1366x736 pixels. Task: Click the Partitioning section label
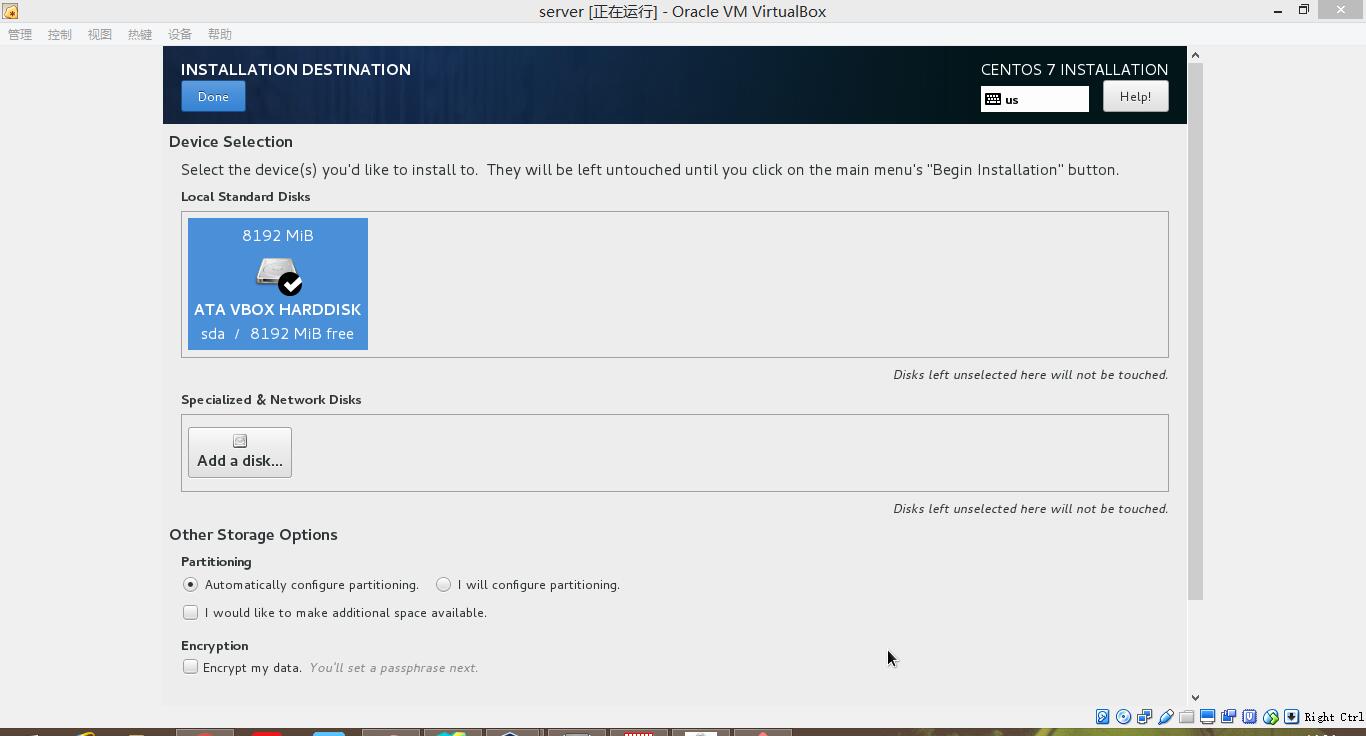tap(216, 562)
